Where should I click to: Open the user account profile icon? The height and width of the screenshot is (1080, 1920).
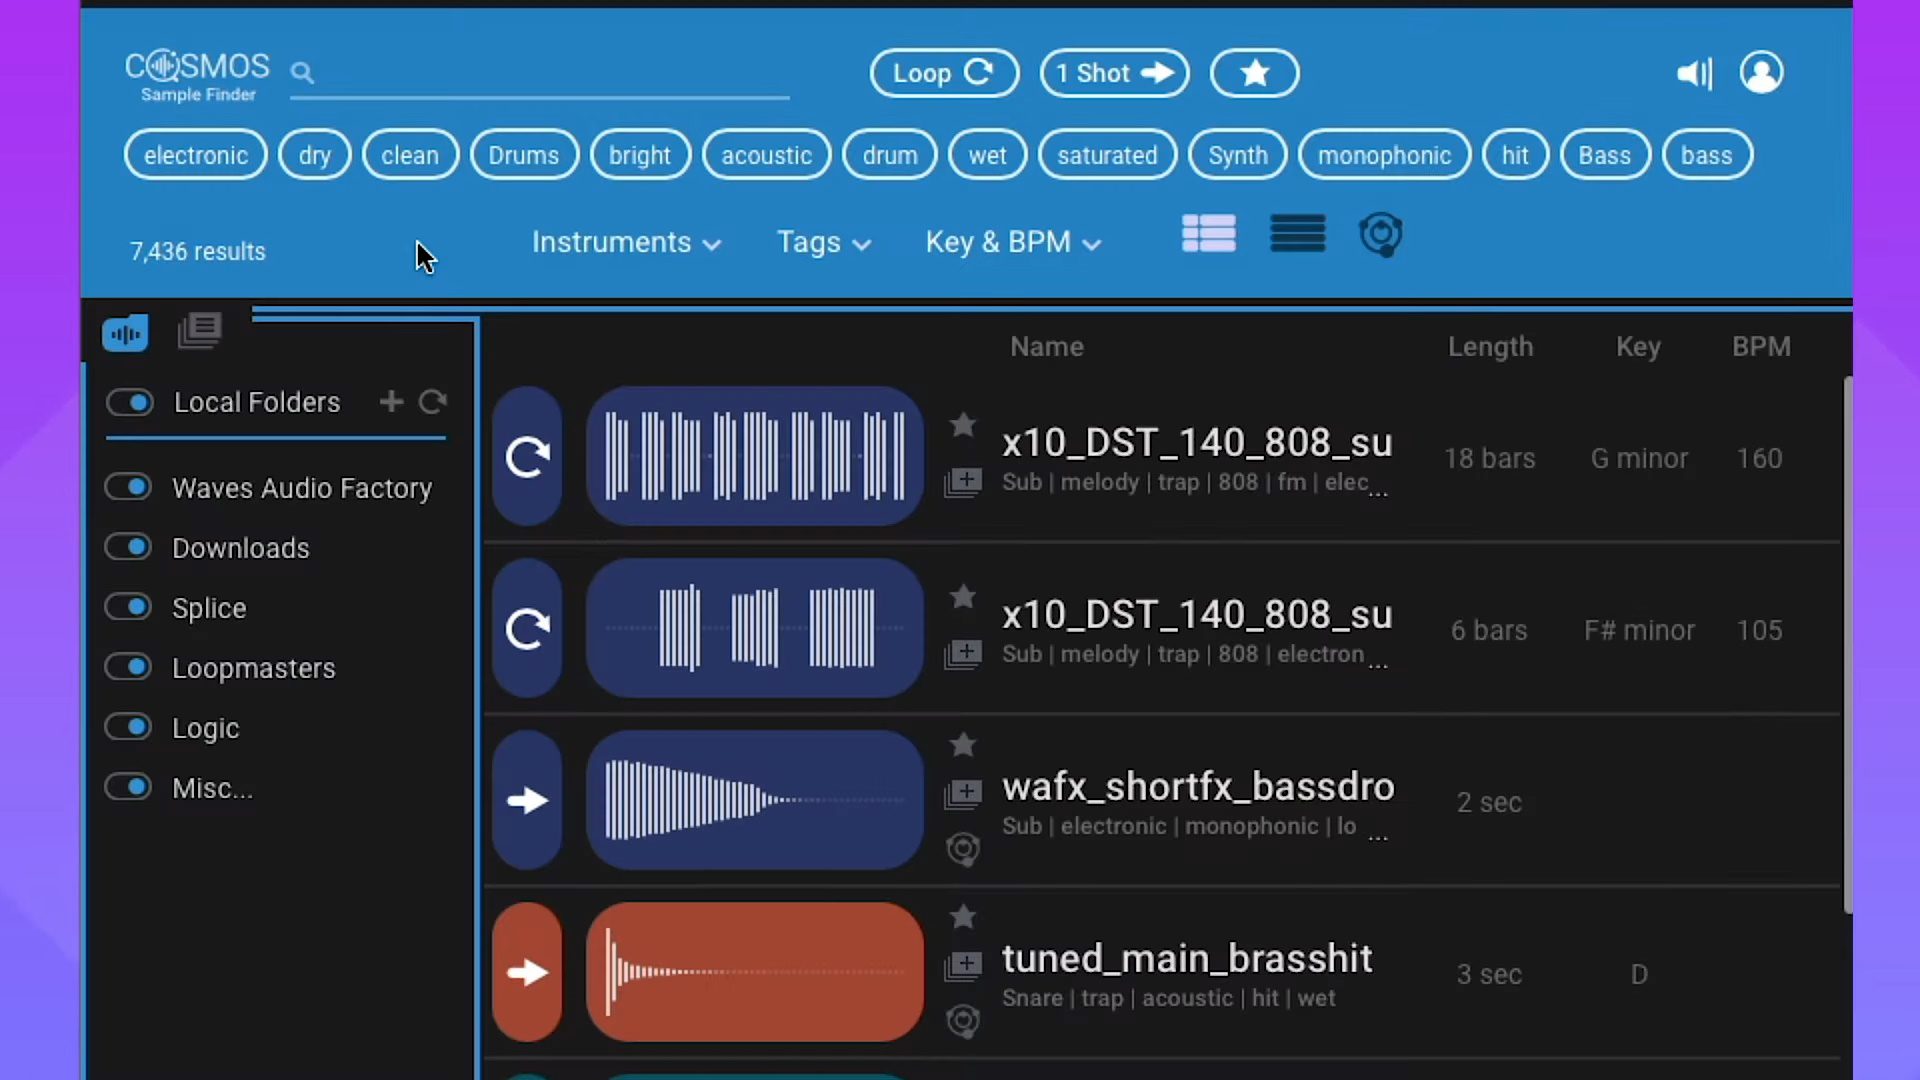click(x=1761, y=73)
